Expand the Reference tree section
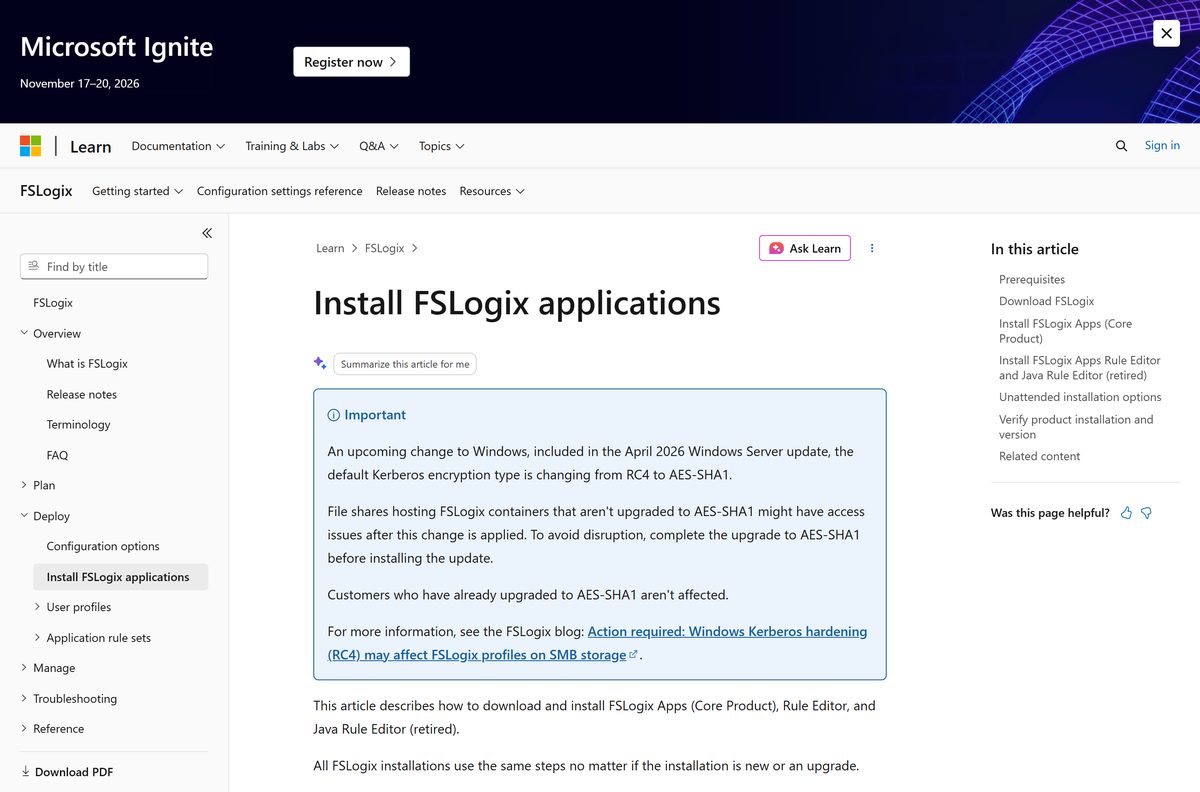Screen dimensions: 1200x792 click(24, 728)
